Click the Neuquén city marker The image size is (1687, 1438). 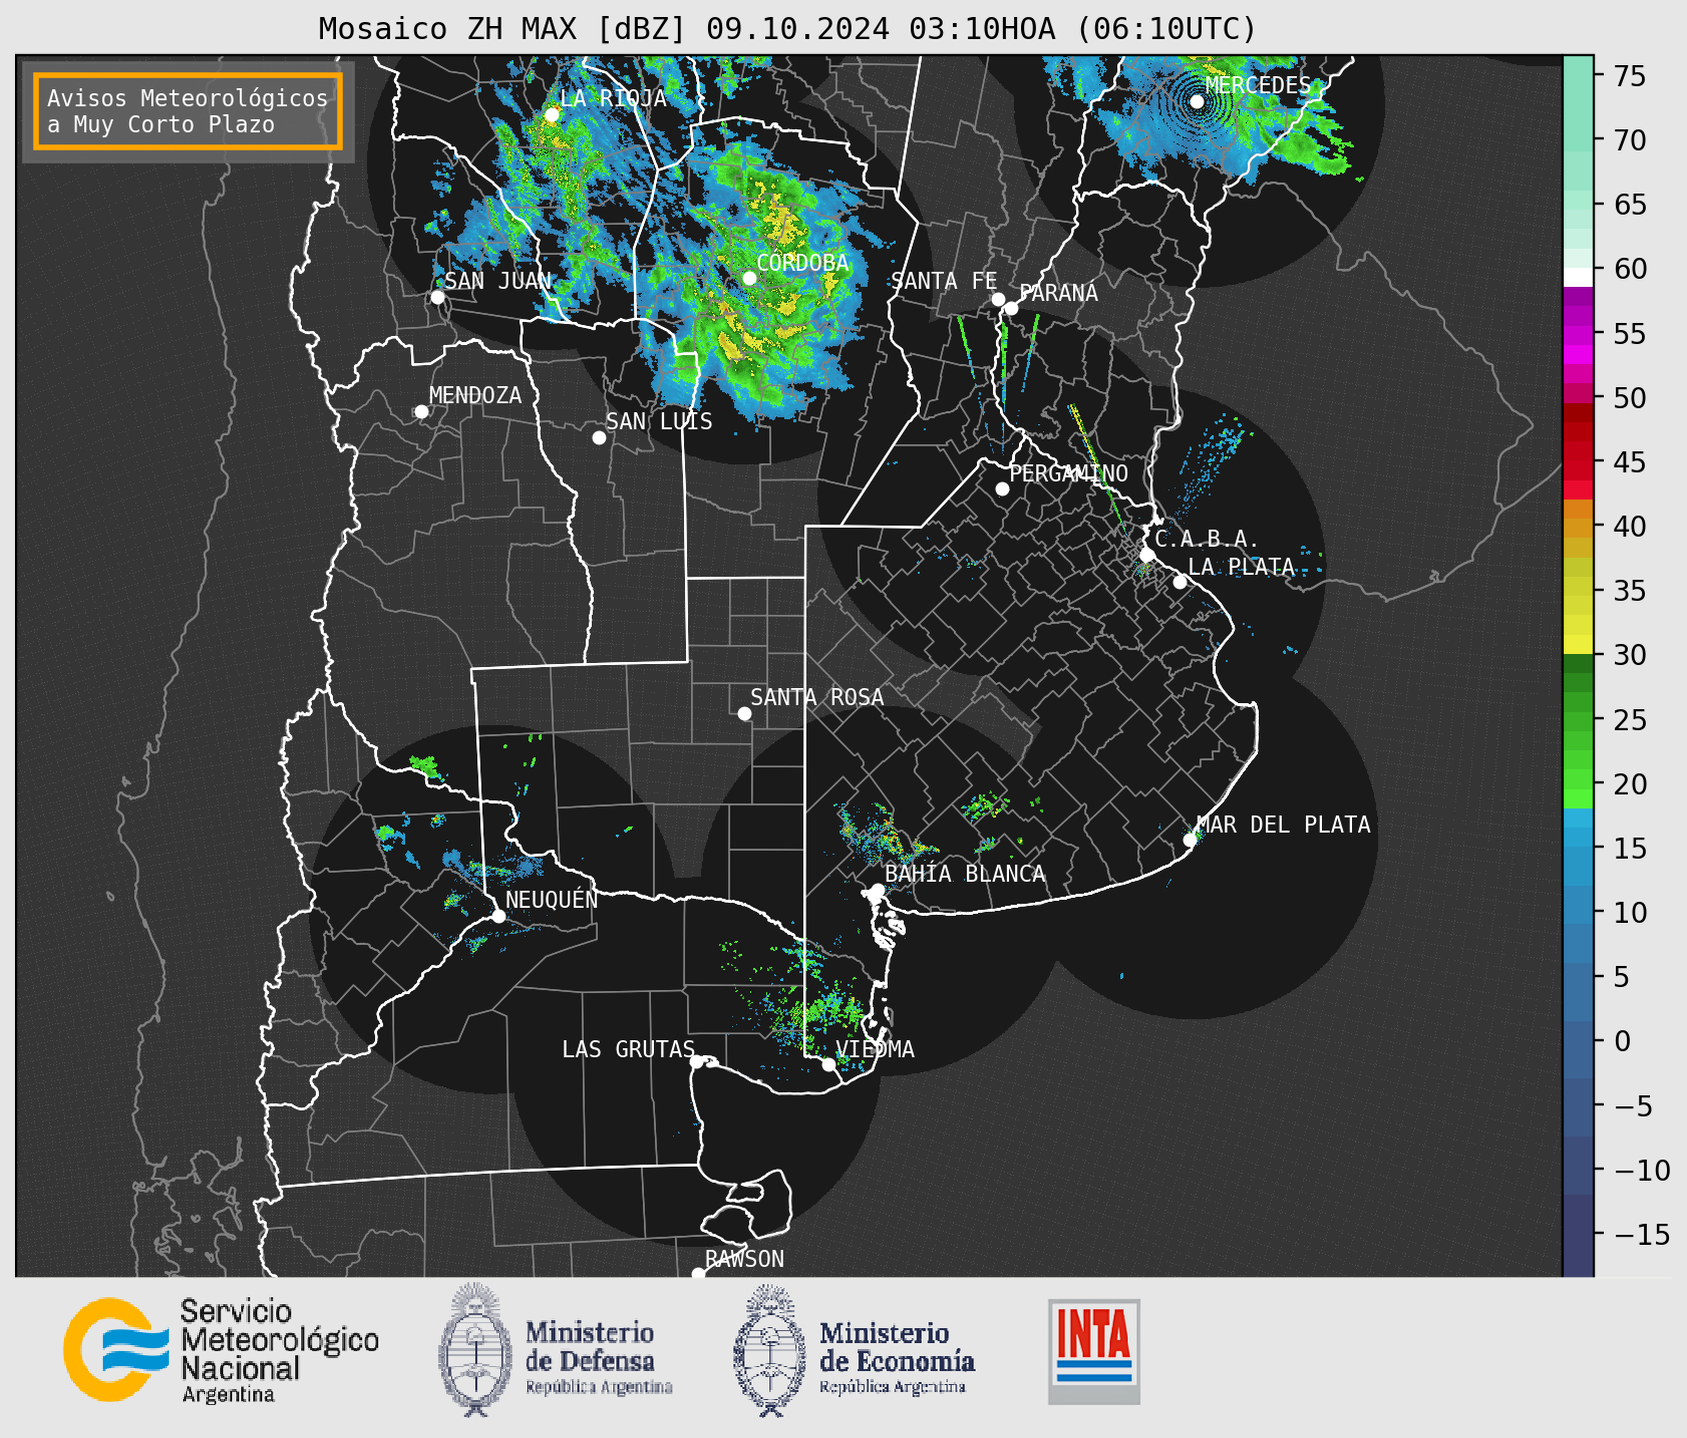click(498, 916)
